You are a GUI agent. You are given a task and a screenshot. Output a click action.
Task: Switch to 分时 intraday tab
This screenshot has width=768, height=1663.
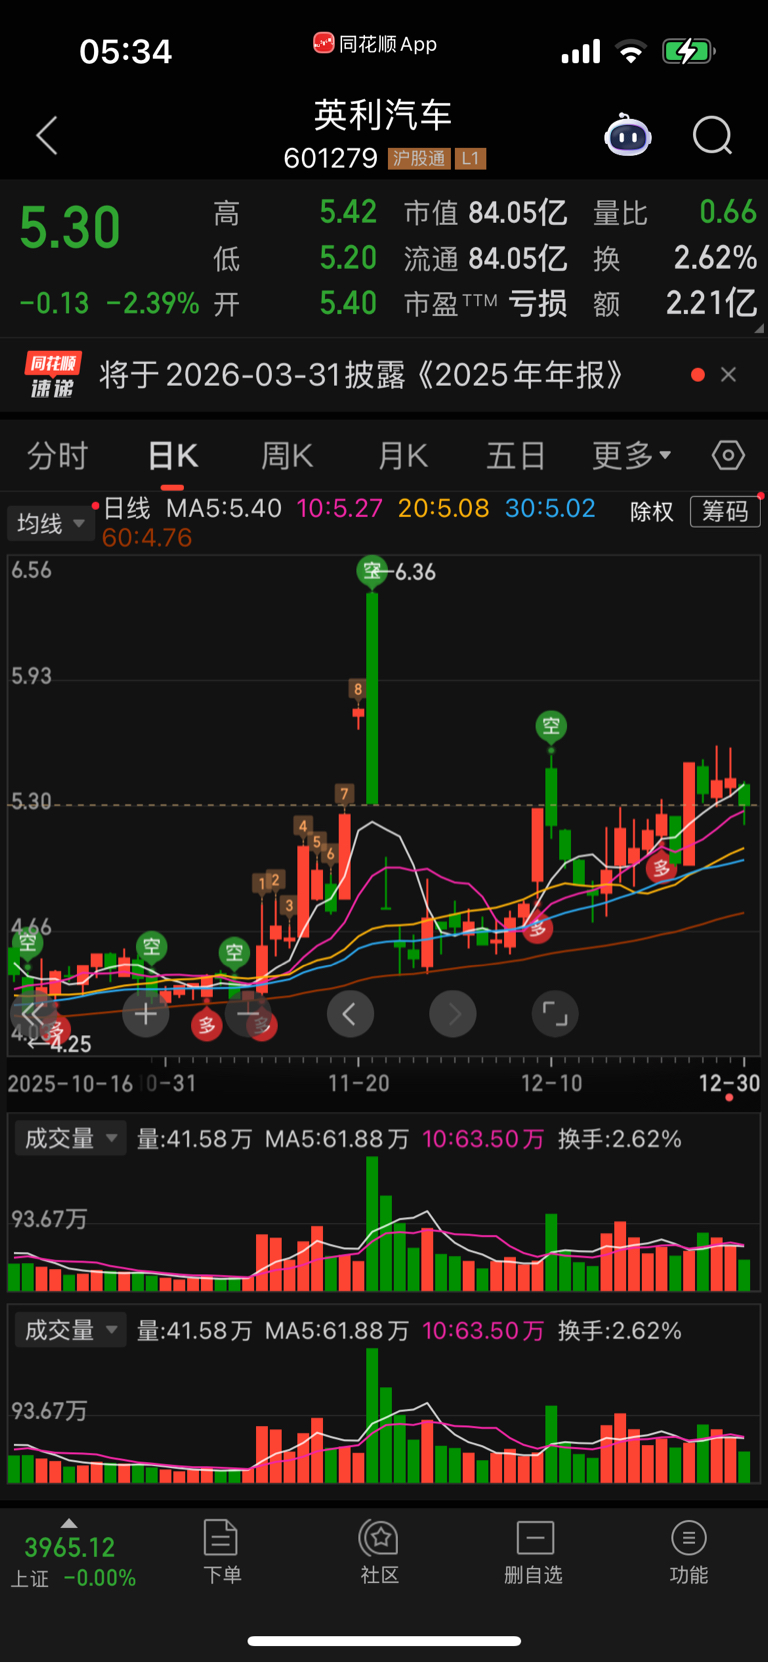pos(57,456)
